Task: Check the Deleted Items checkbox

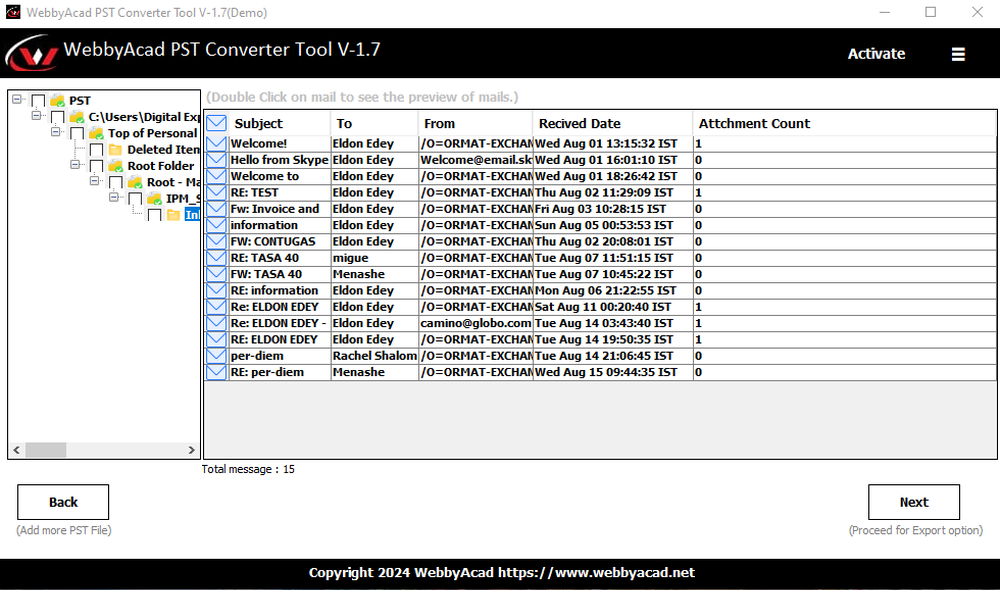Action: 96,148
